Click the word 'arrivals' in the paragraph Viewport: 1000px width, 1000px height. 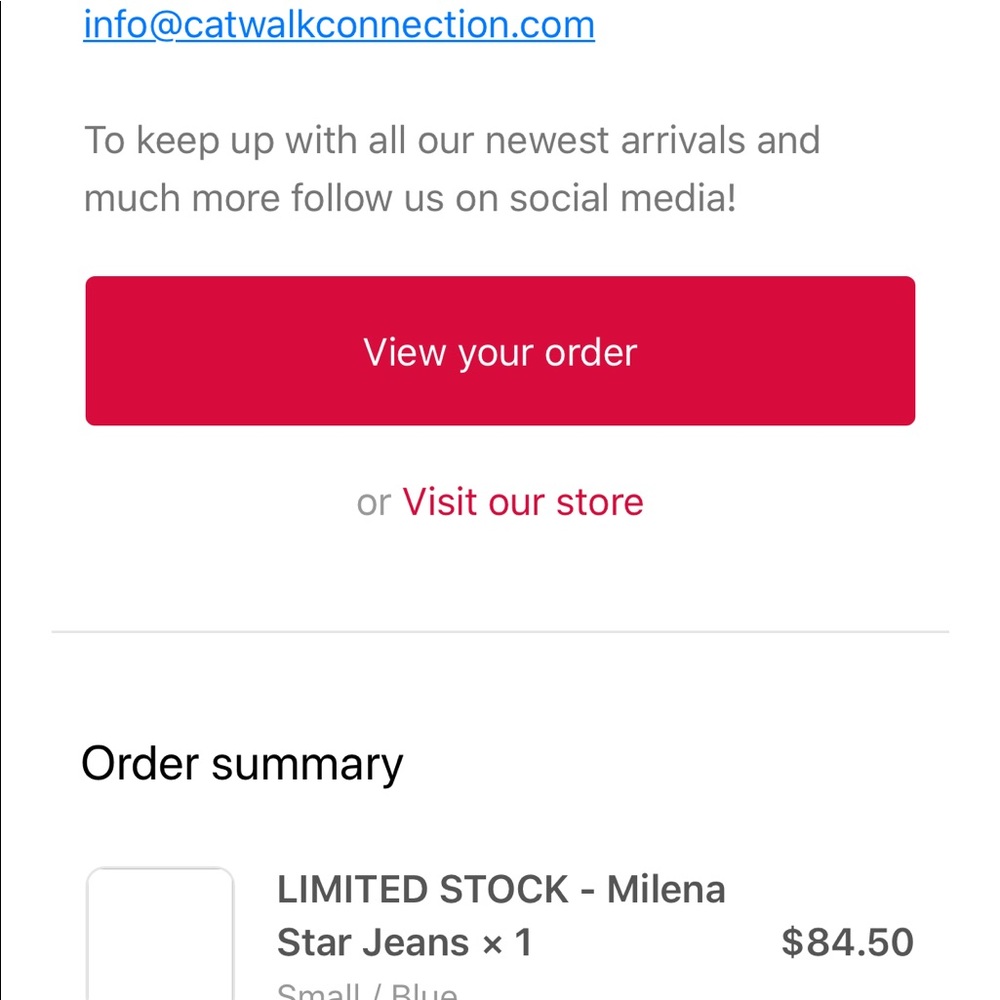[x=683, y=140]
